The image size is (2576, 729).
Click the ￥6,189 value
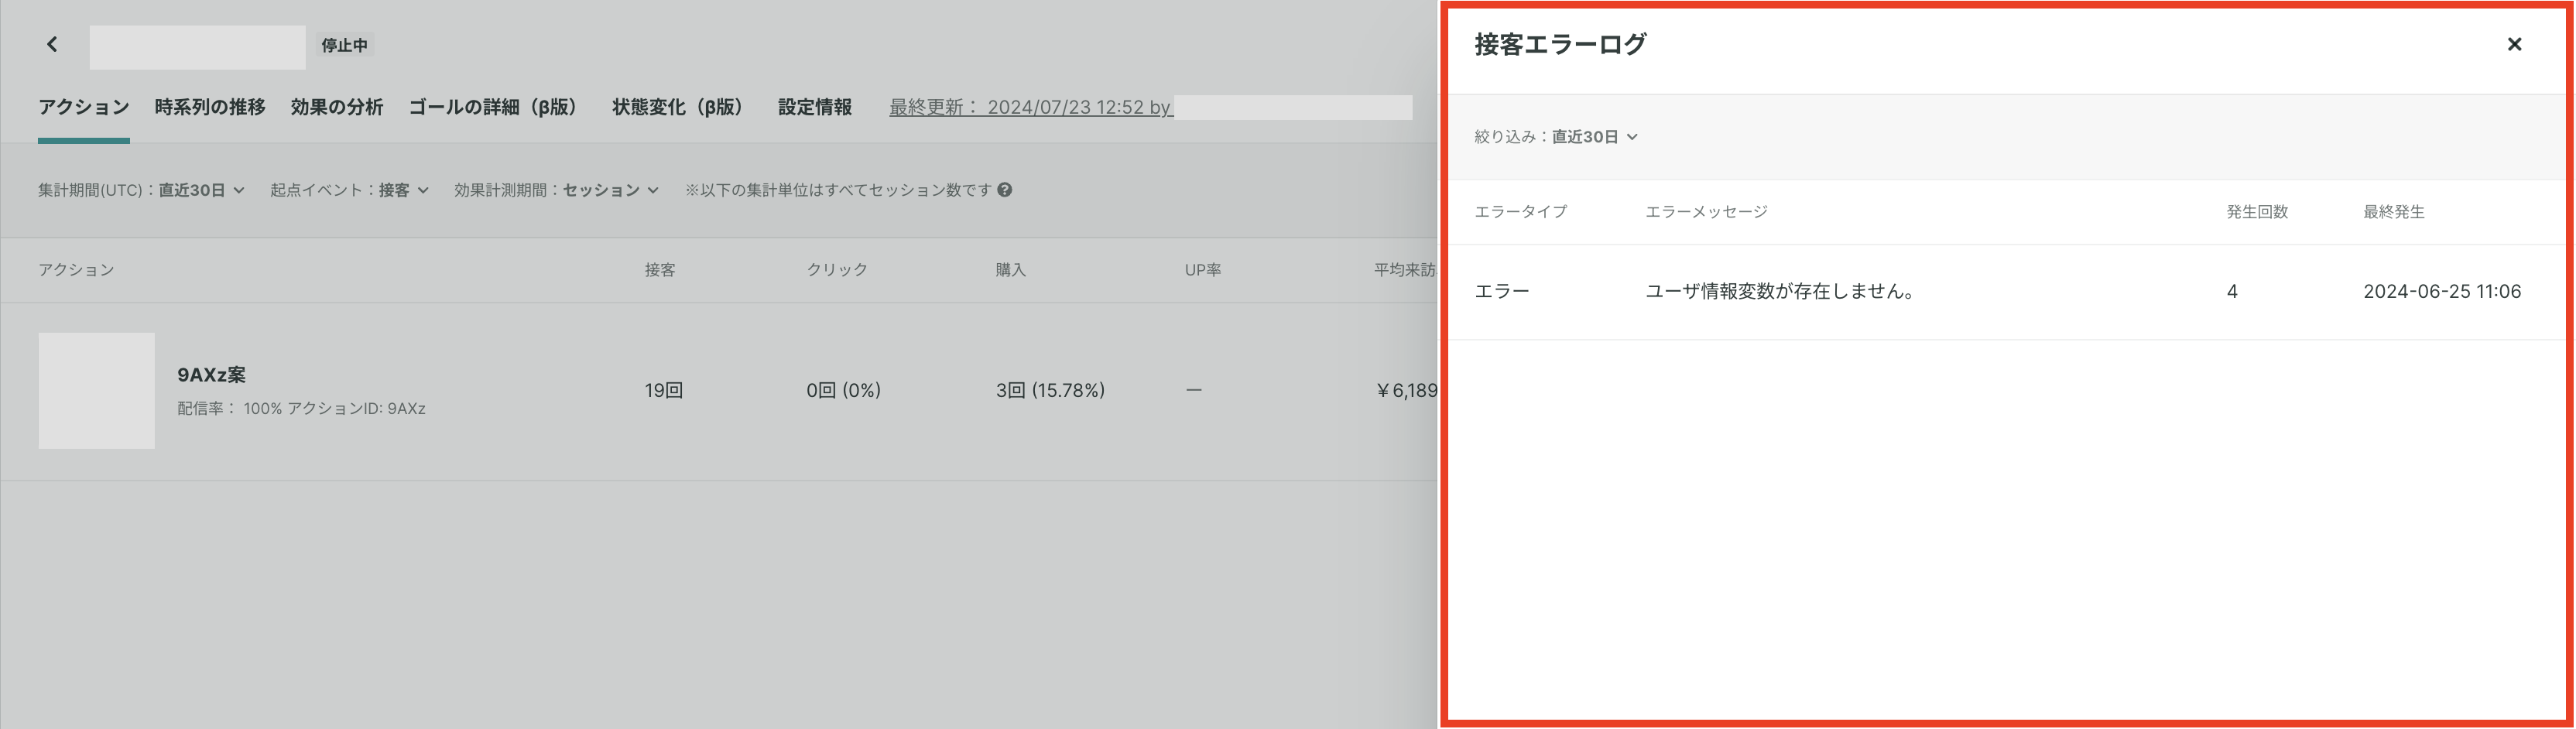pos(1406,391)
